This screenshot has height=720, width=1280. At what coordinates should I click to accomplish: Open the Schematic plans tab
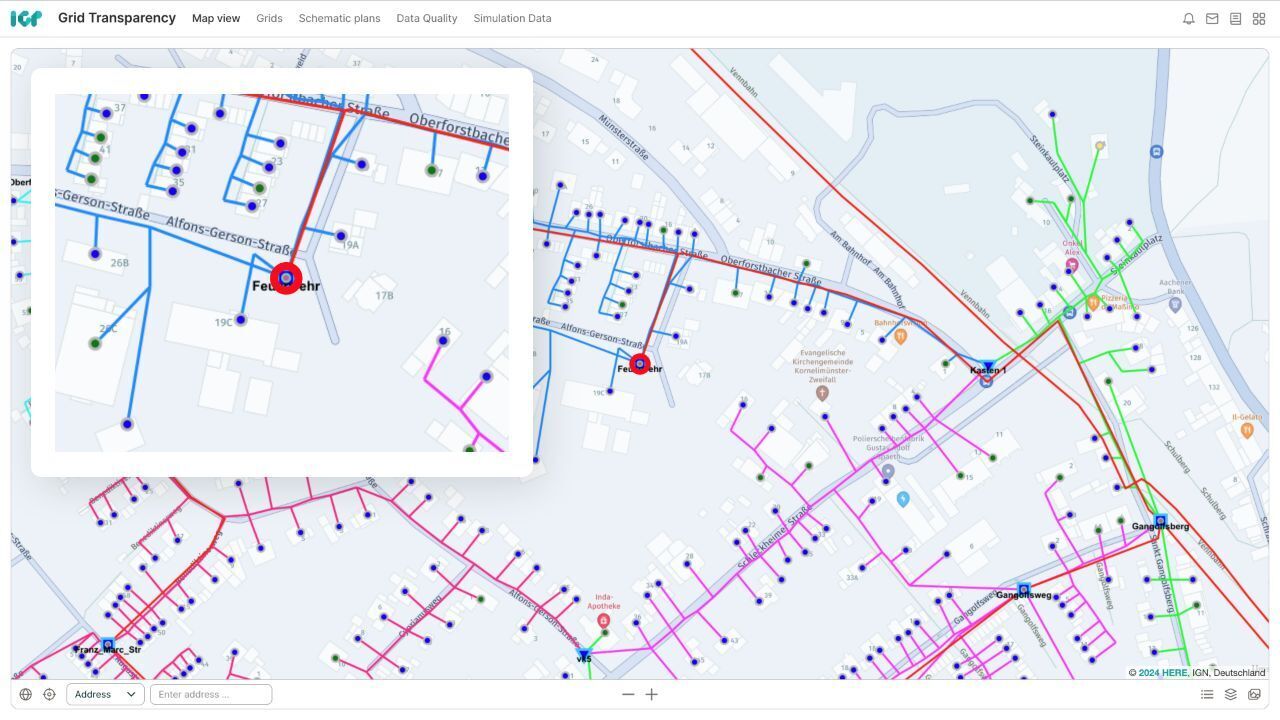(339, 18)
